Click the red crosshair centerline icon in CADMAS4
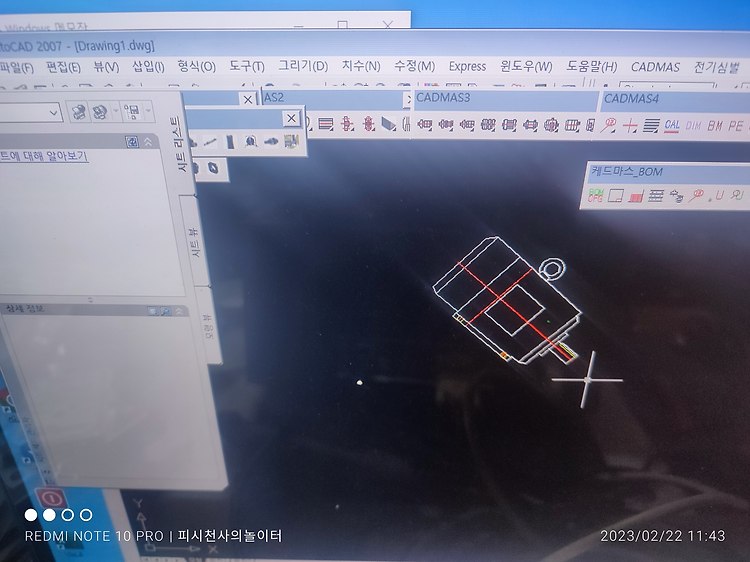The width and height of the screenshot is (750, 562). coord(630,126)
